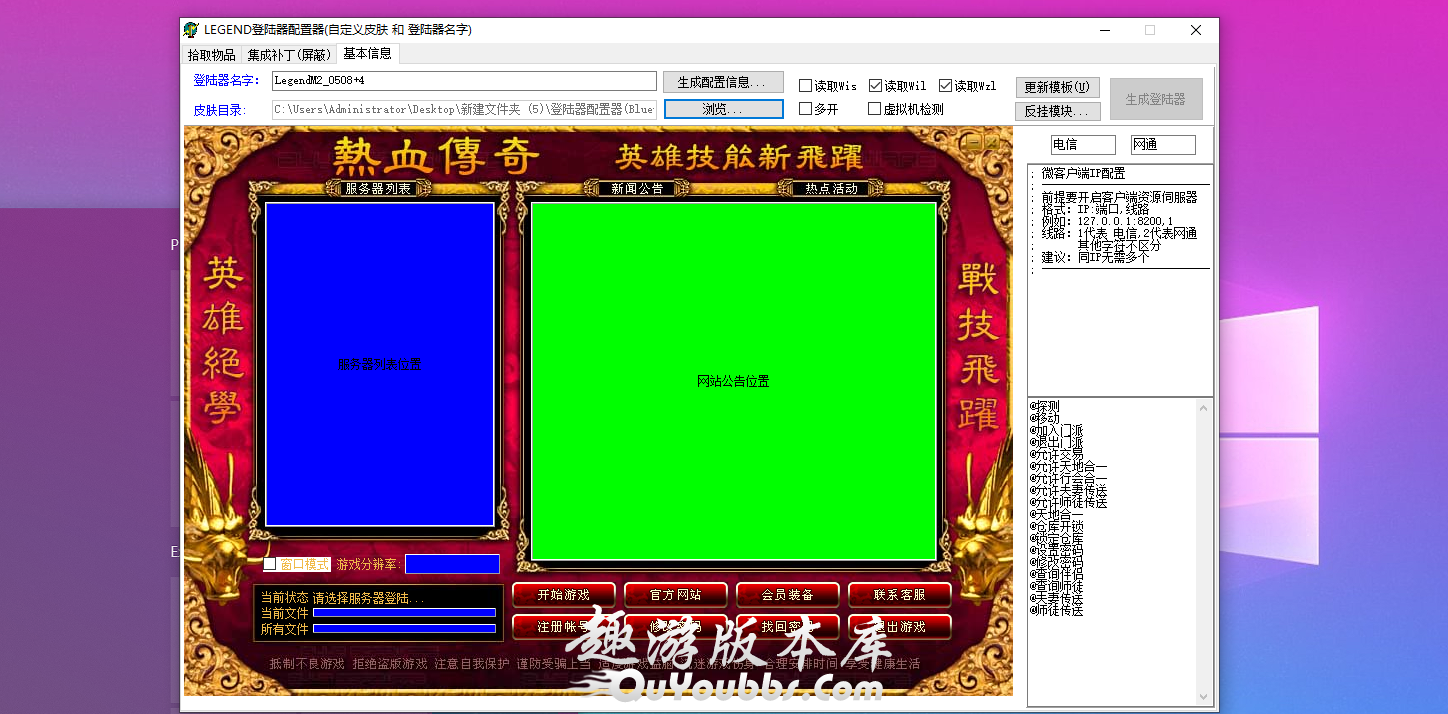Enable the 多开 checkbox
Image resolution: width=1448 pixels, height=714 pixels.
point(805,109)
